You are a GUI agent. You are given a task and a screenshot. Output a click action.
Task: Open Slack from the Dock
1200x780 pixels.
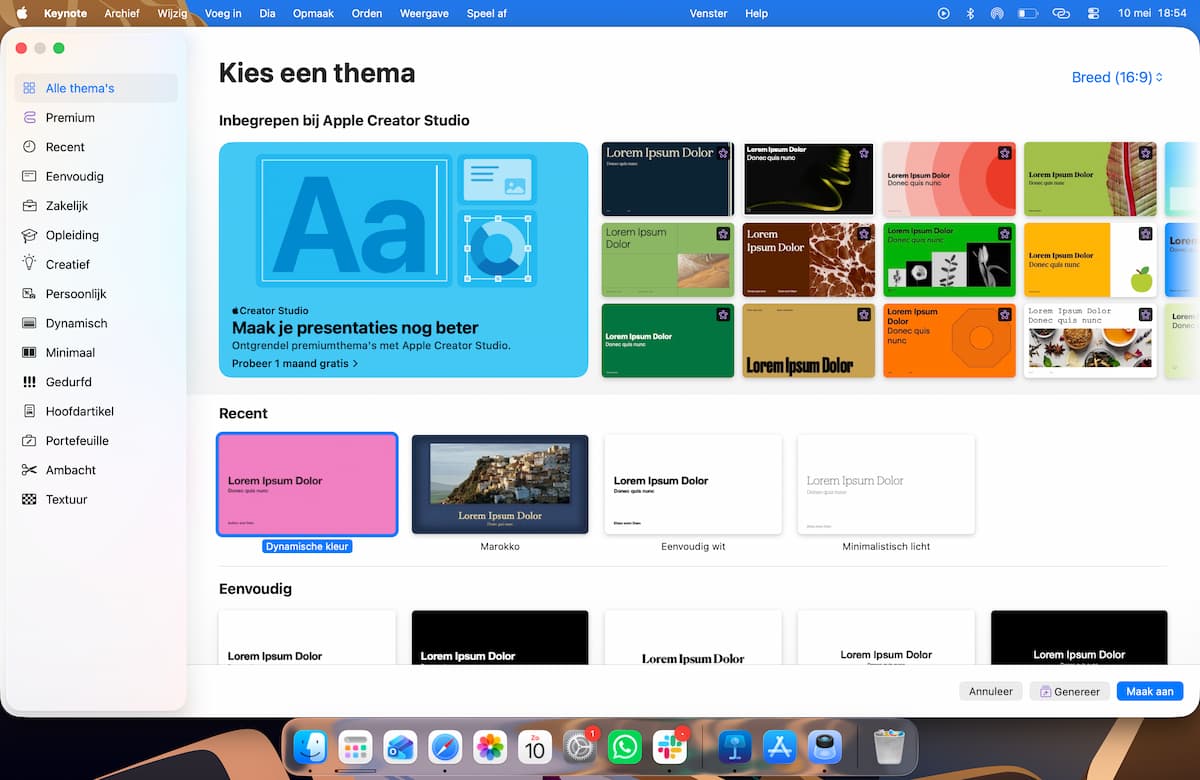(x=669, y=747)
